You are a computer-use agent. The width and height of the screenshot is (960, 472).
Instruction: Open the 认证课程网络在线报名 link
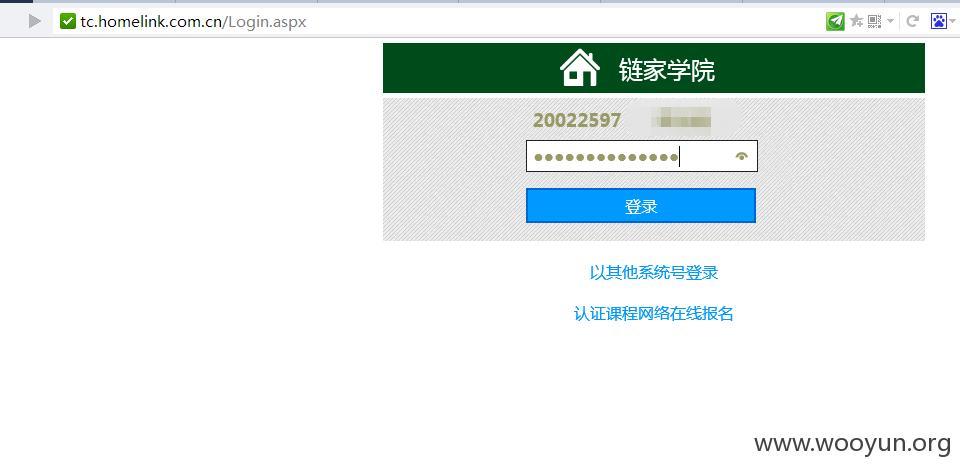pos(653,313)
